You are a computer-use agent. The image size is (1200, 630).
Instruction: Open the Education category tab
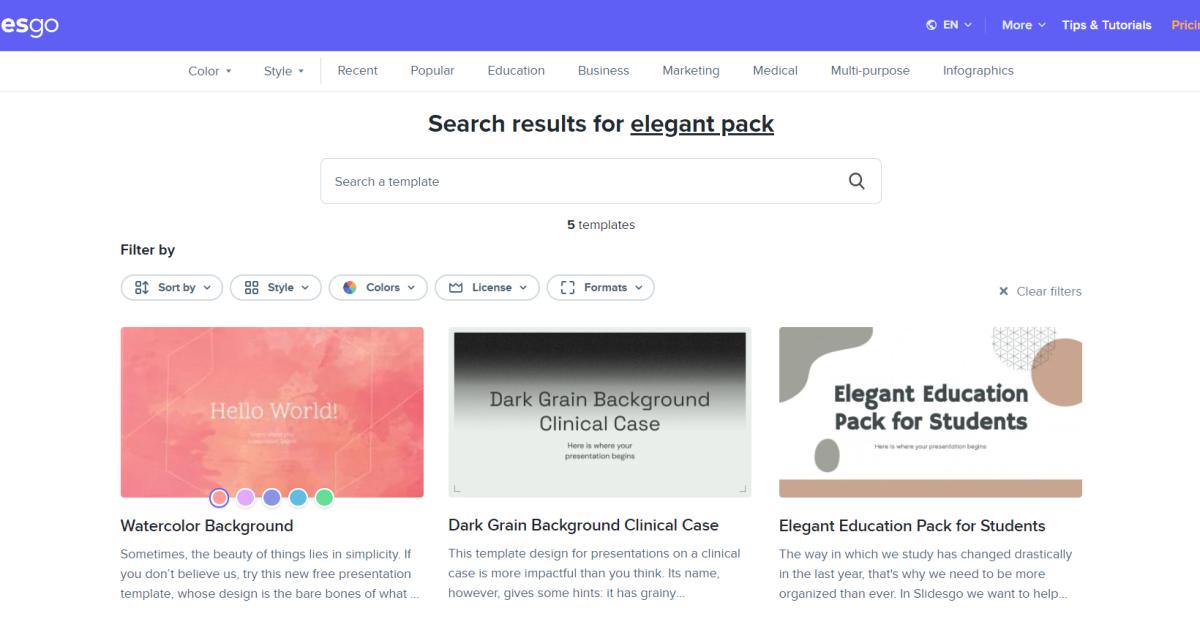tap(516, 71)
